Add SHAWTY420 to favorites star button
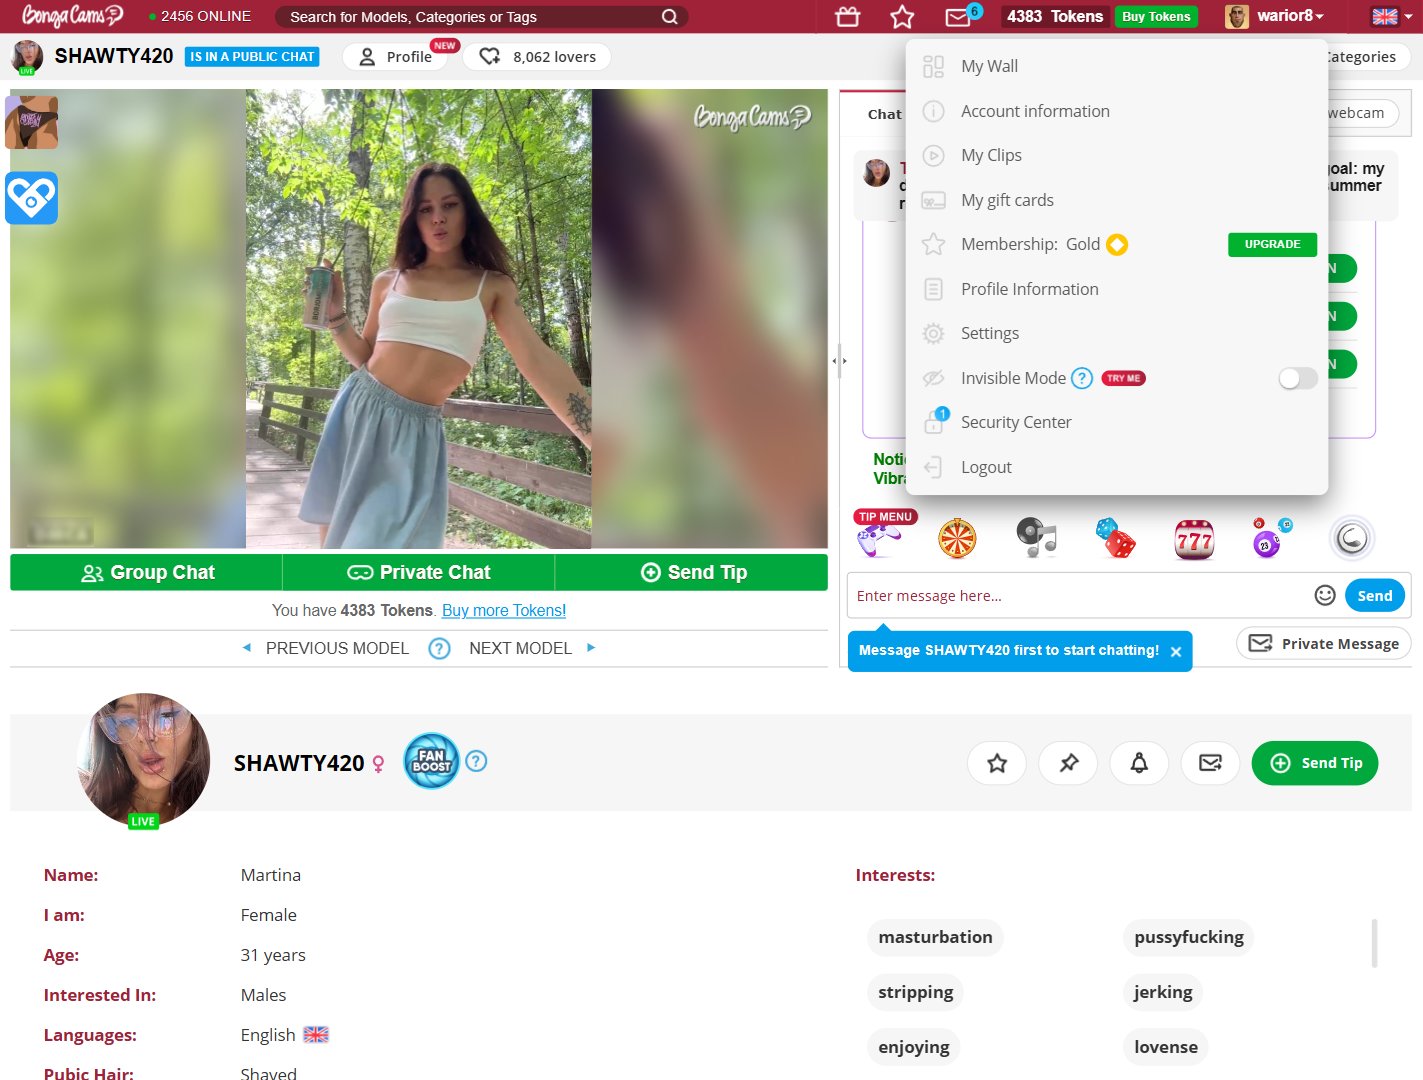Viewport: 1423px width, 1080px height. tap(997, 763)
